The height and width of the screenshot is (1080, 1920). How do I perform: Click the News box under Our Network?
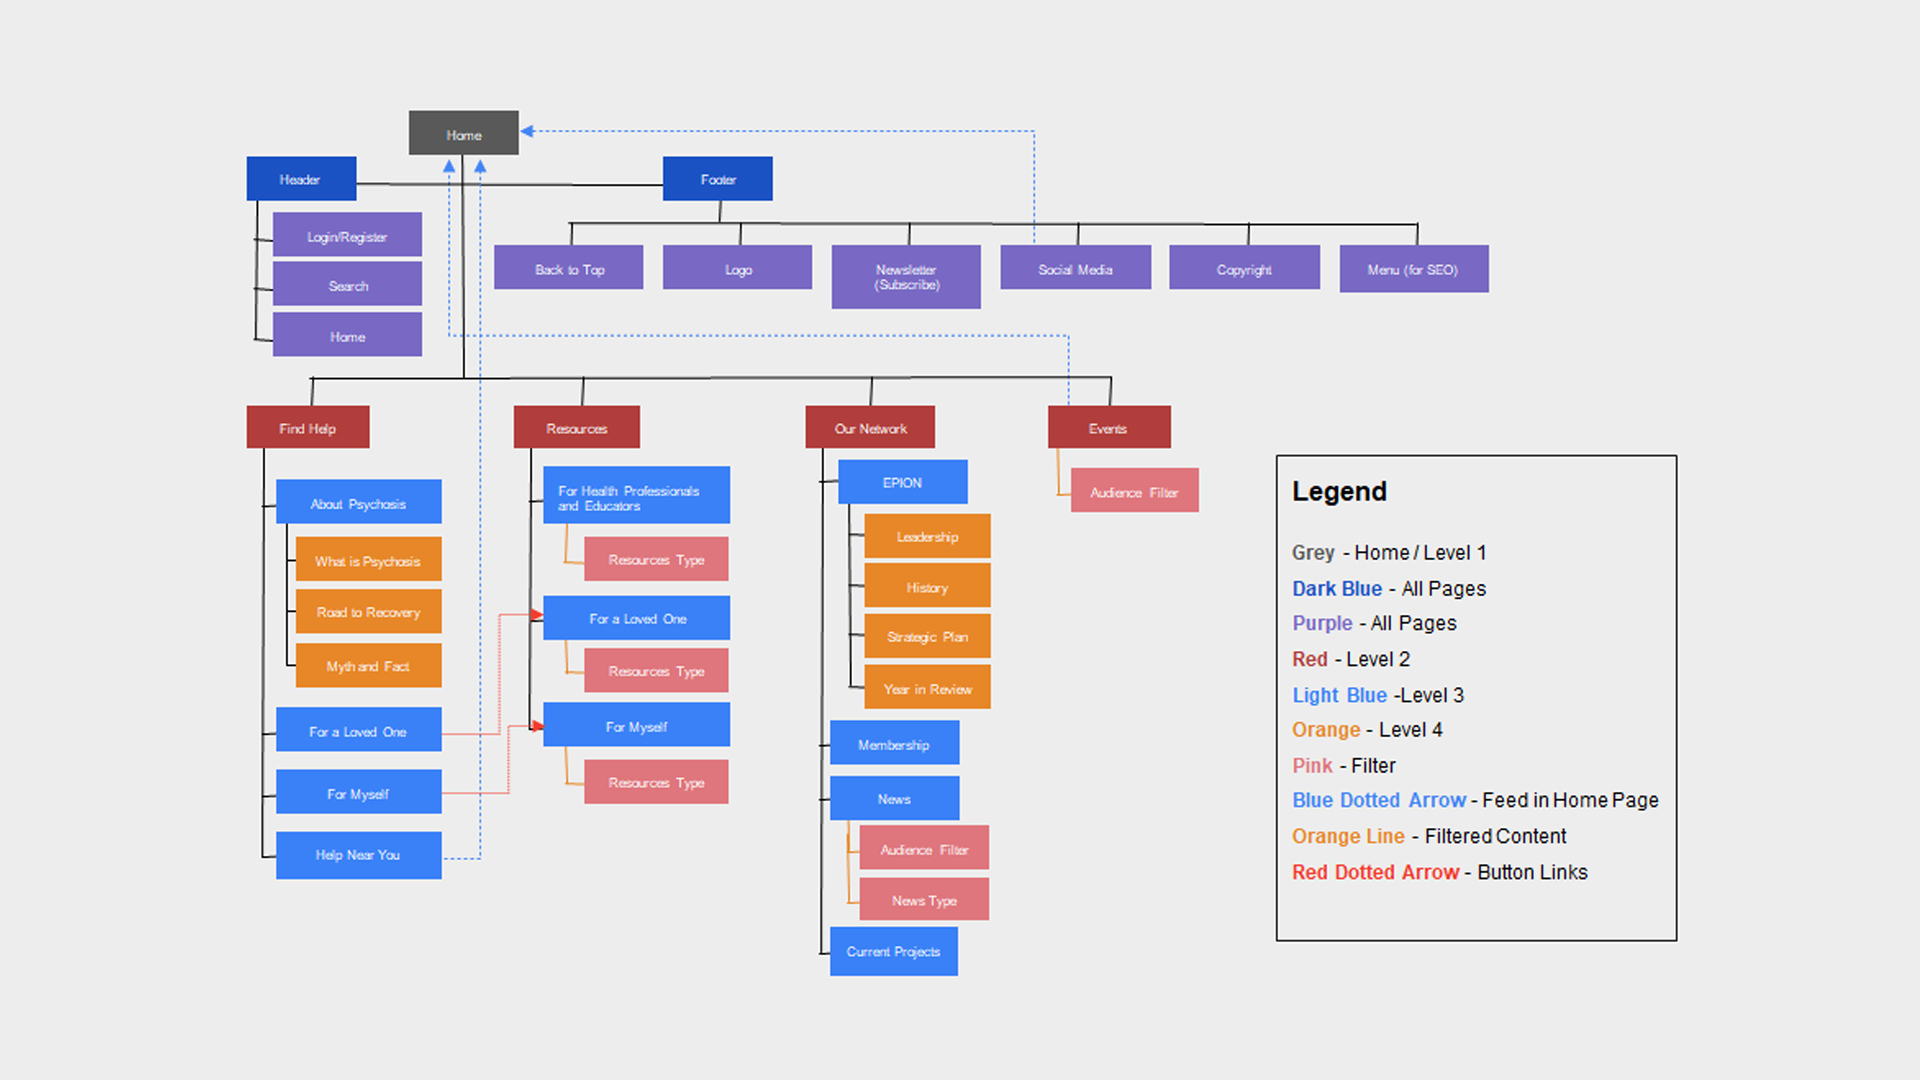pyautogui.click(x=894, y=798)
